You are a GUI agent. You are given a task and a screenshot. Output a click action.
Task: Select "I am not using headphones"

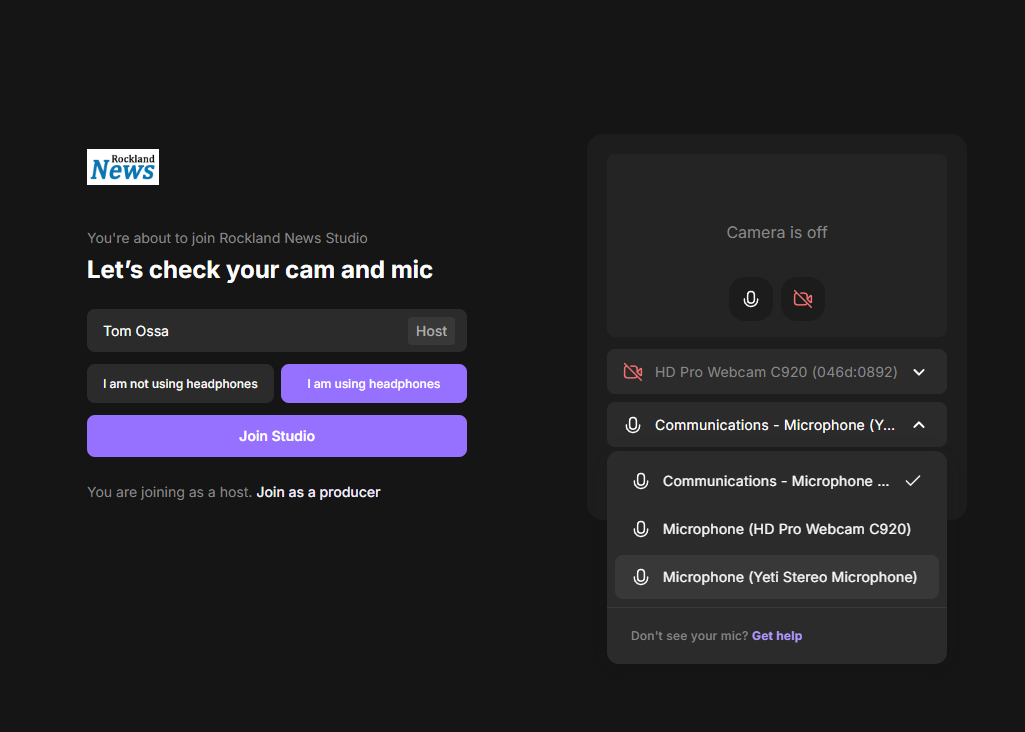(x=180, y=384)
